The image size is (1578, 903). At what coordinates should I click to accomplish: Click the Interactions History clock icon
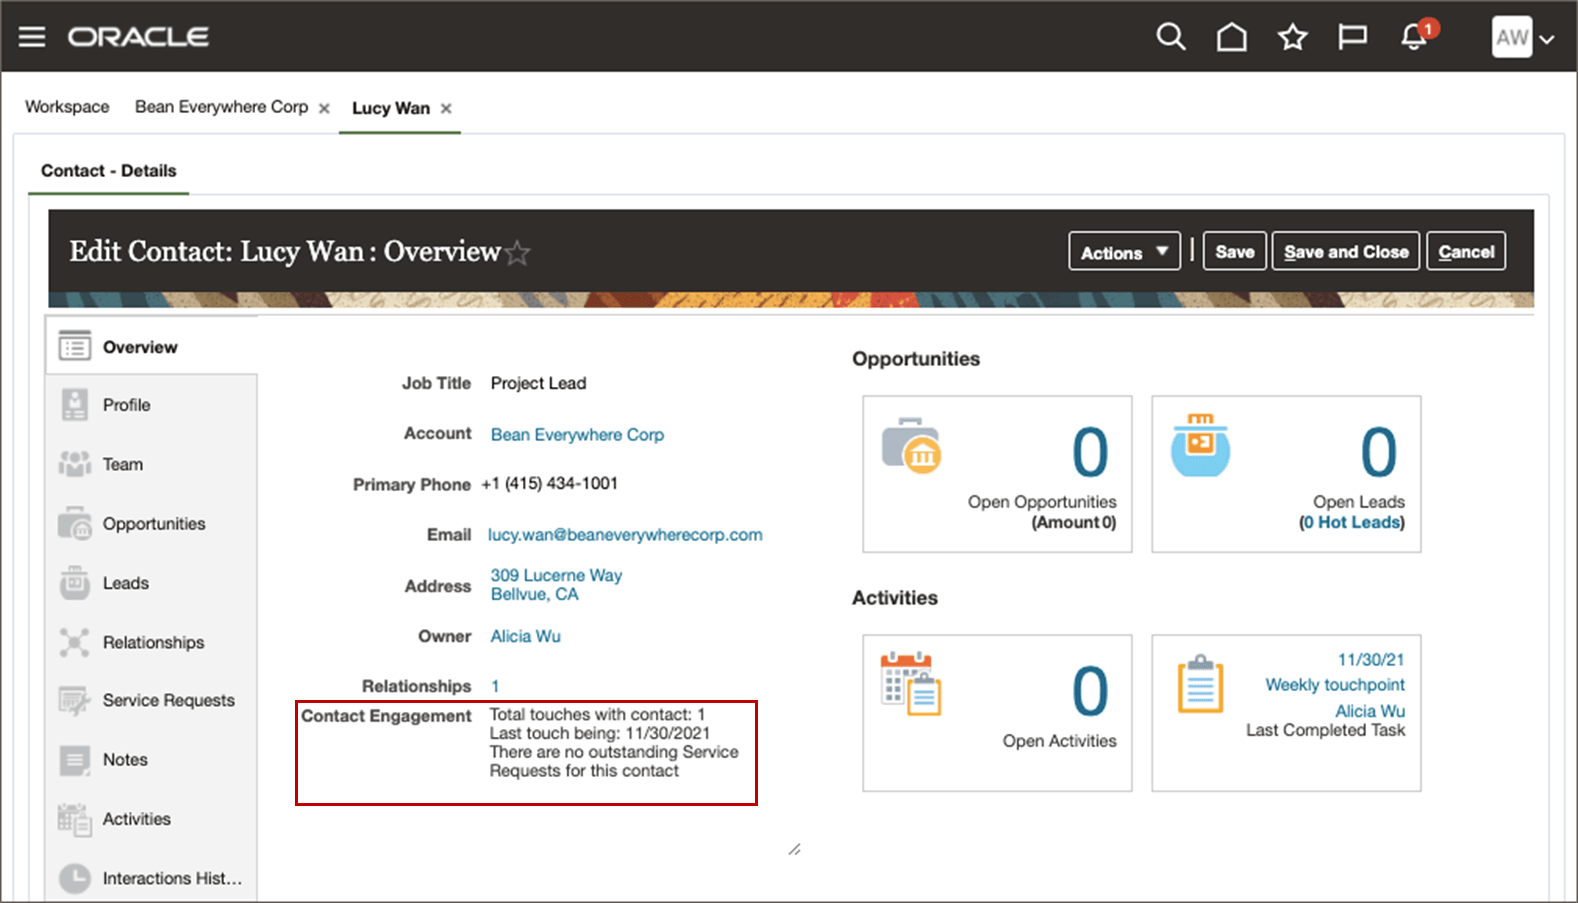pos(75,878)
